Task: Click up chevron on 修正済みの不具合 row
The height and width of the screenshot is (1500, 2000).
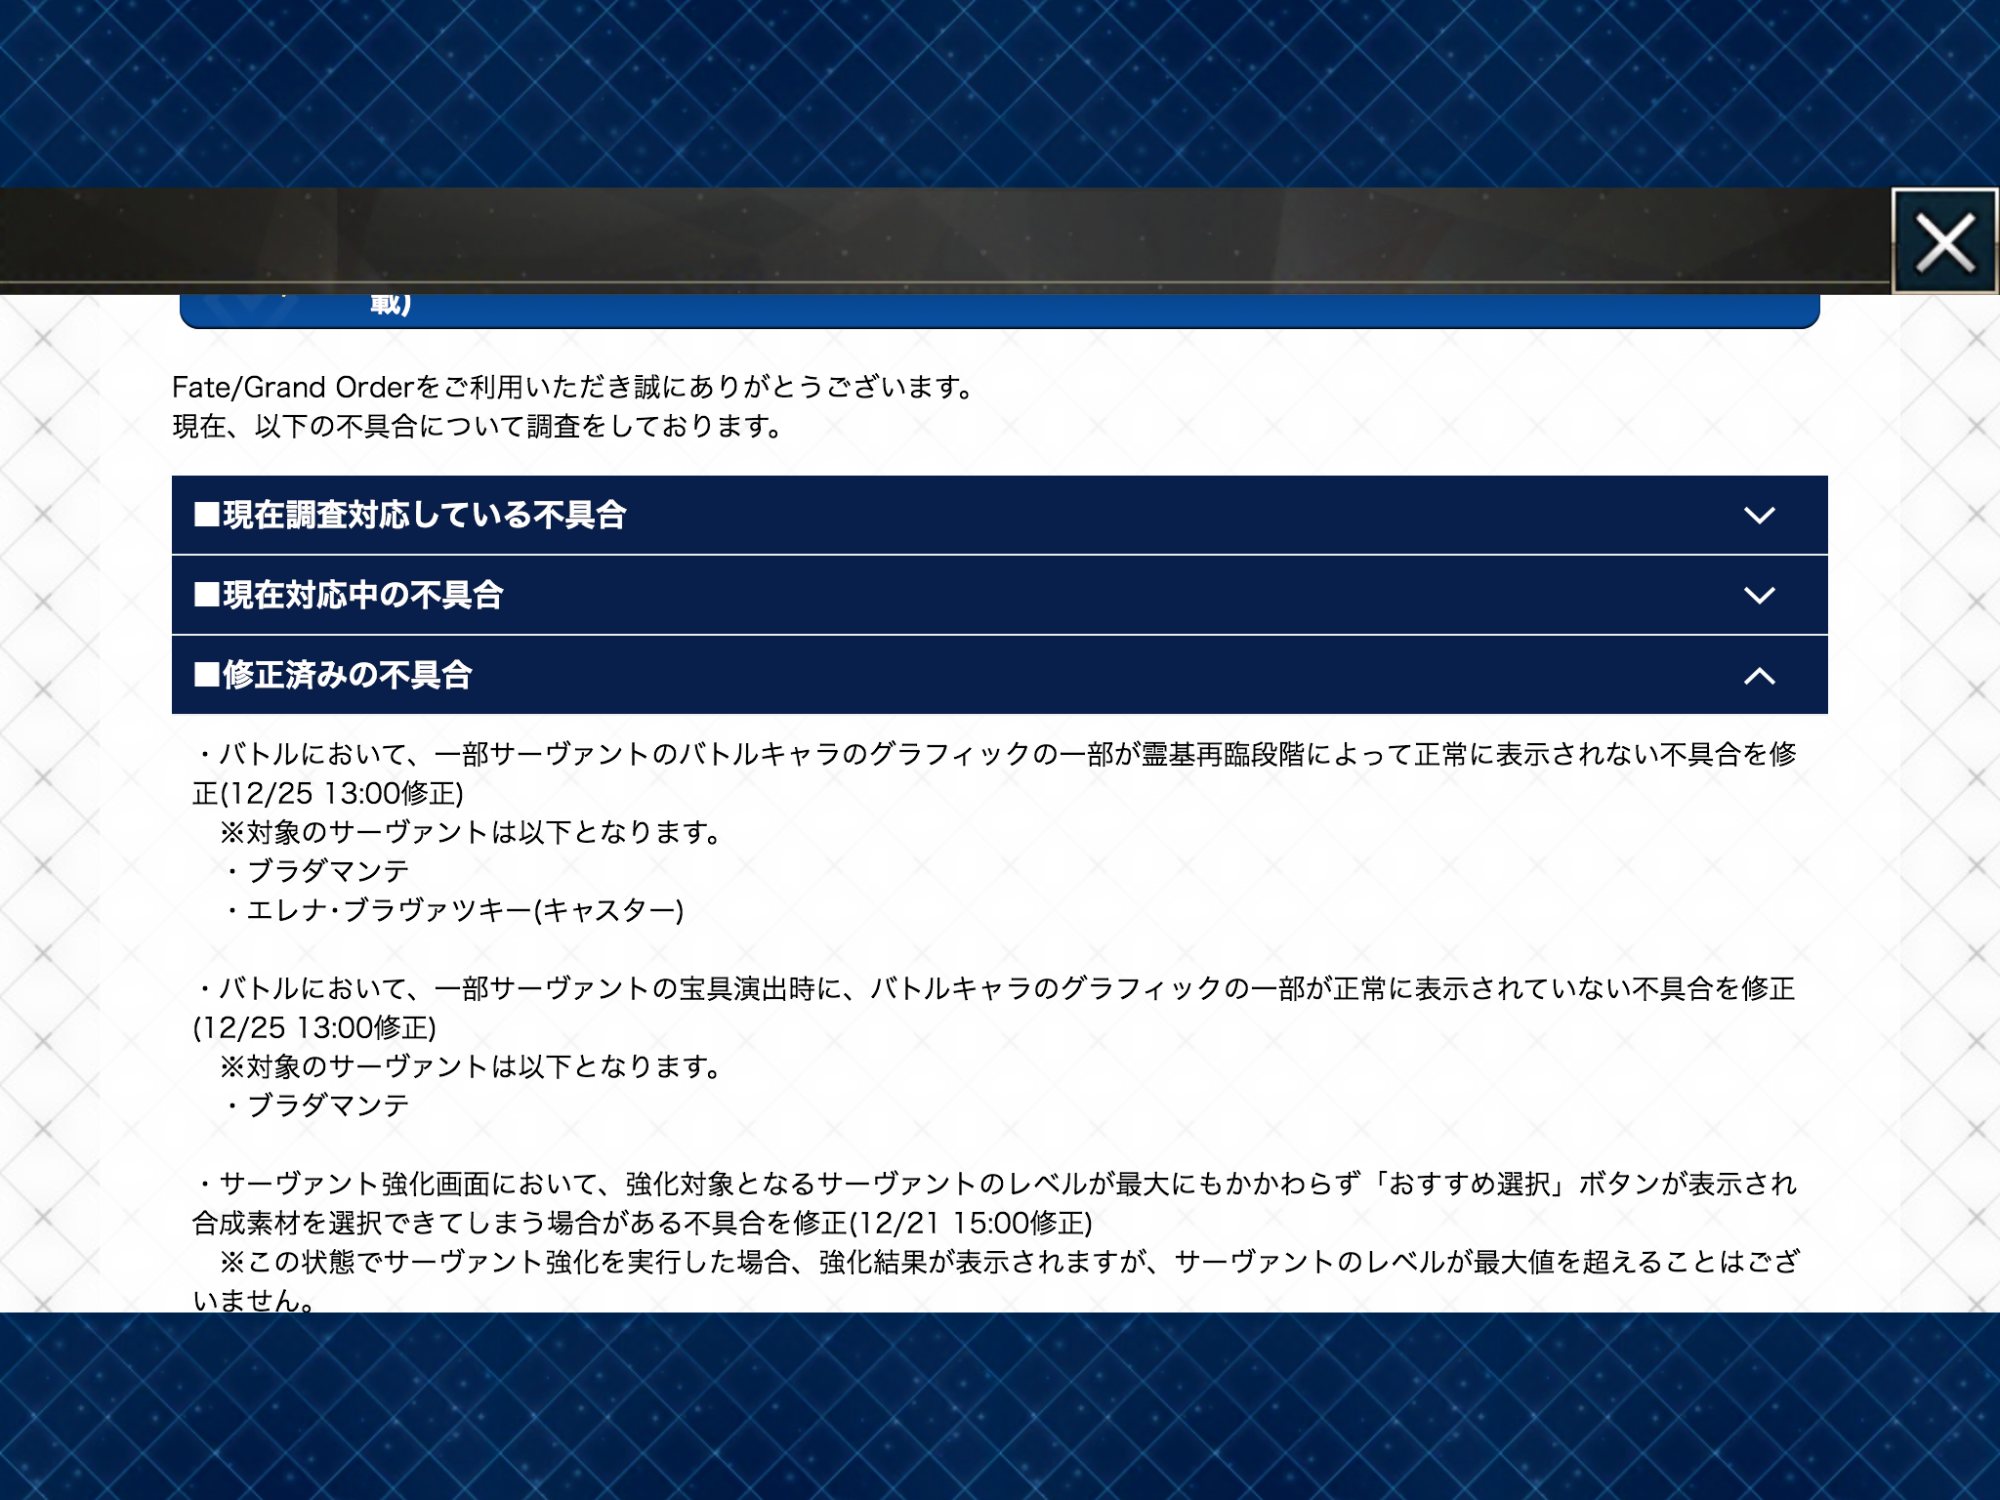Action: coord(1759,677)
